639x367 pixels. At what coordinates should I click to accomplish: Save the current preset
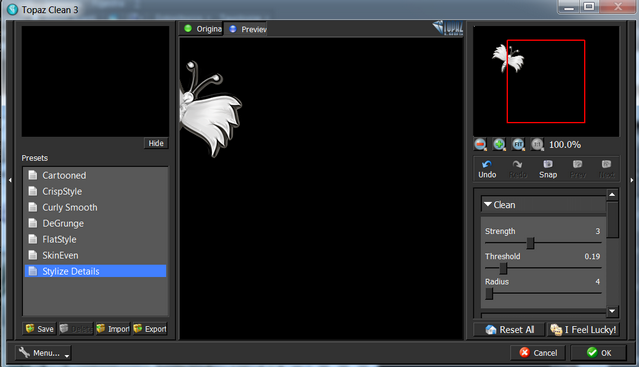pyautogui.click(x=40, y=329)
